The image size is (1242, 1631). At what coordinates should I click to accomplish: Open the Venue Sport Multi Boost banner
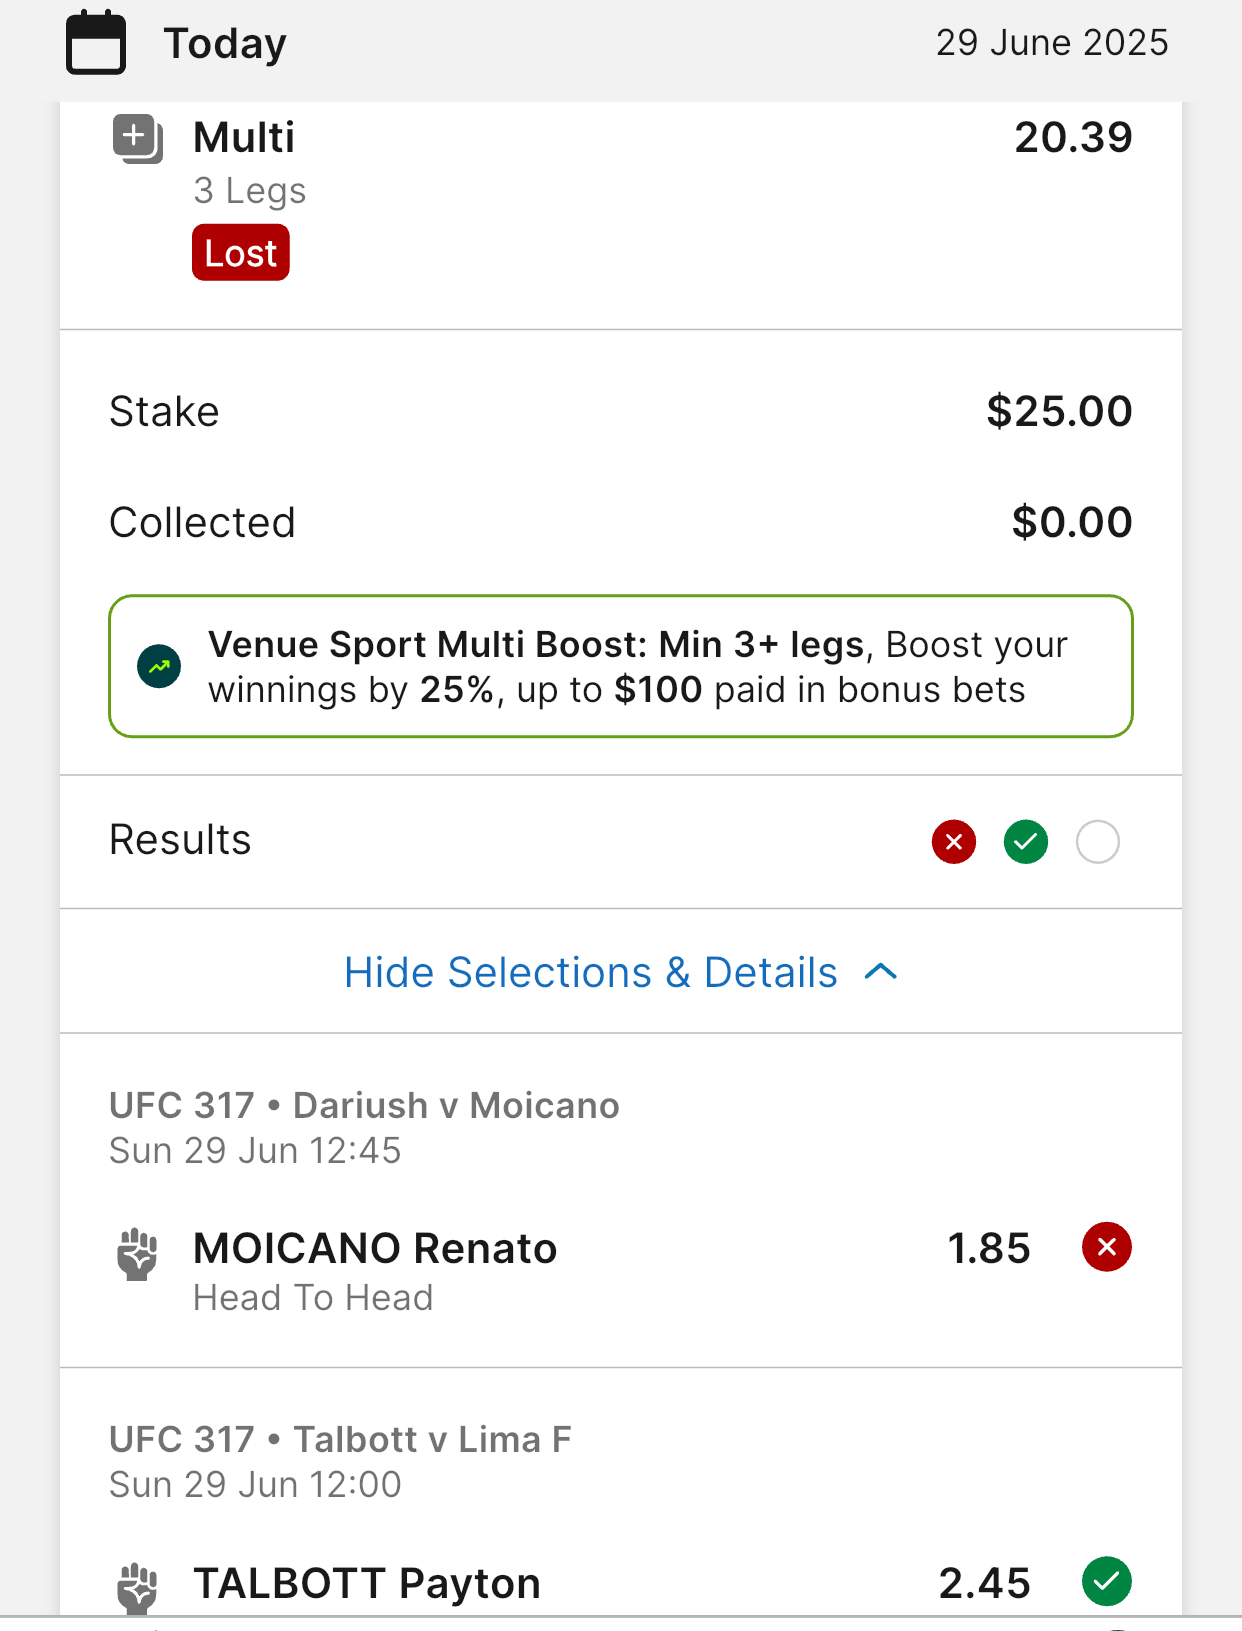621,666
